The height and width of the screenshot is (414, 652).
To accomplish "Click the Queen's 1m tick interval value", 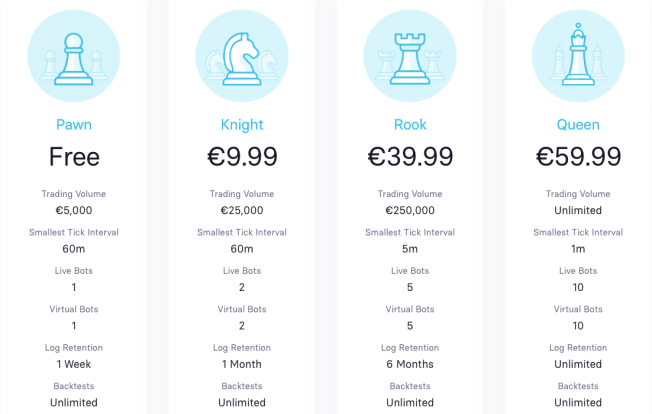I will [x=578, y=249].
